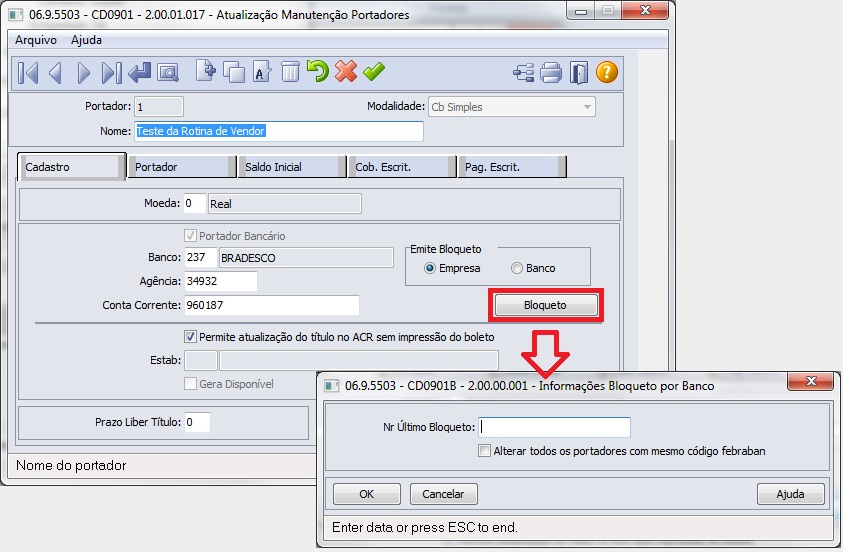This screenshot has height=552, width=843.
Task: Click OK in the Bloqueto dialog
Action: click(367, 494)
